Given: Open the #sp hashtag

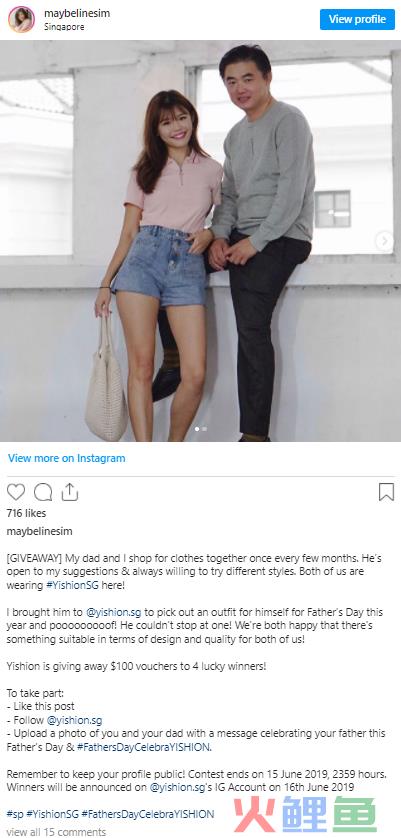Looking at the screenshot, I should pos(15,814).
